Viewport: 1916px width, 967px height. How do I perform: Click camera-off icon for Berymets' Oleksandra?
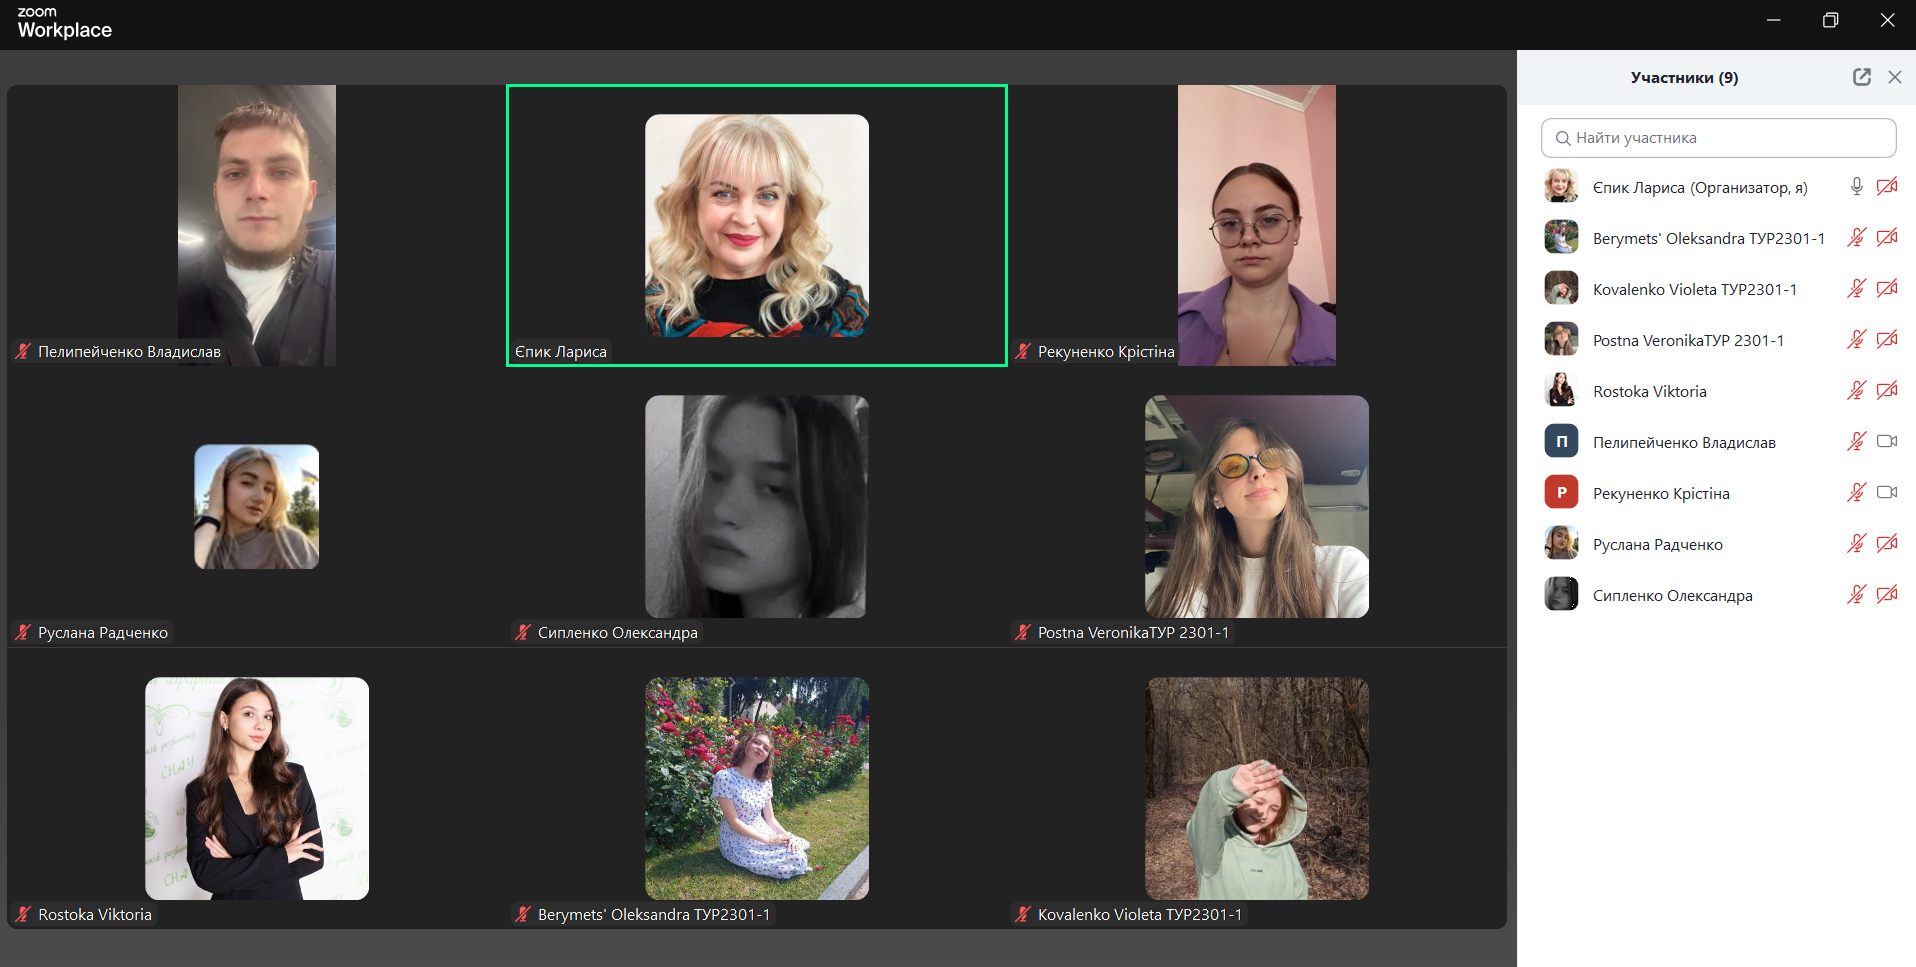click(x=1887, y=238)
